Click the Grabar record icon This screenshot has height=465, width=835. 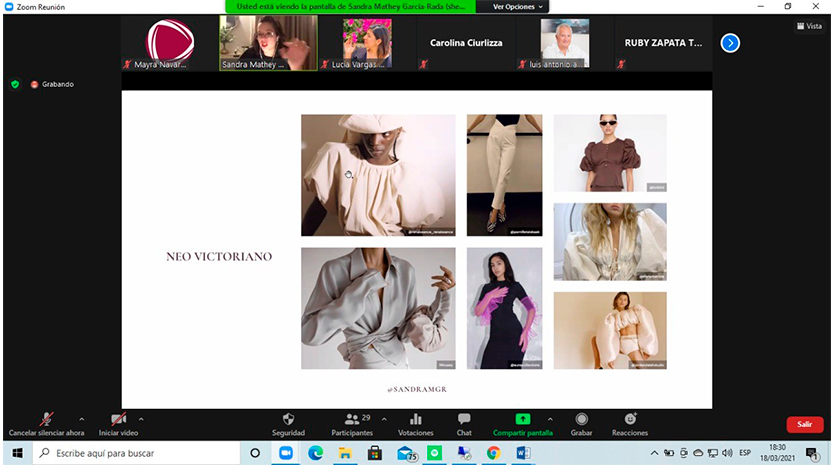[581, 419]
